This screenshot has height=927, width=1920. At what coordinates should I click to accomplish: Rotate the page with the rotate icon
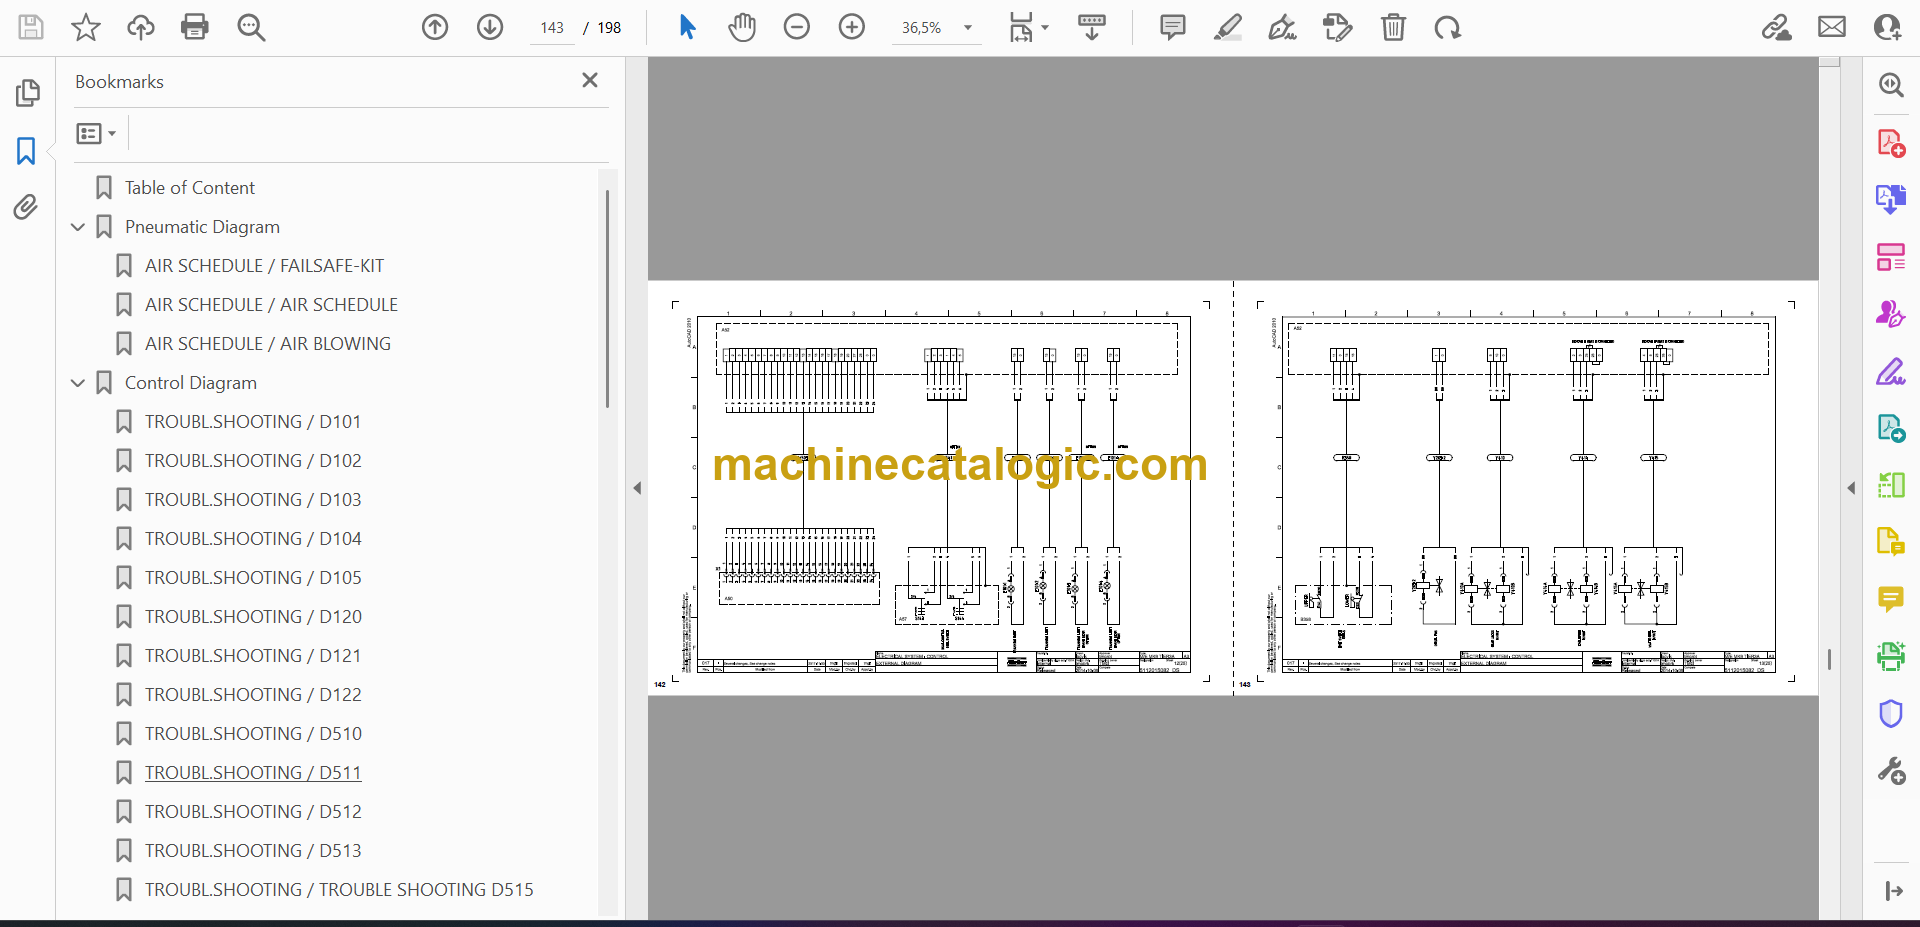point(1447,27)
